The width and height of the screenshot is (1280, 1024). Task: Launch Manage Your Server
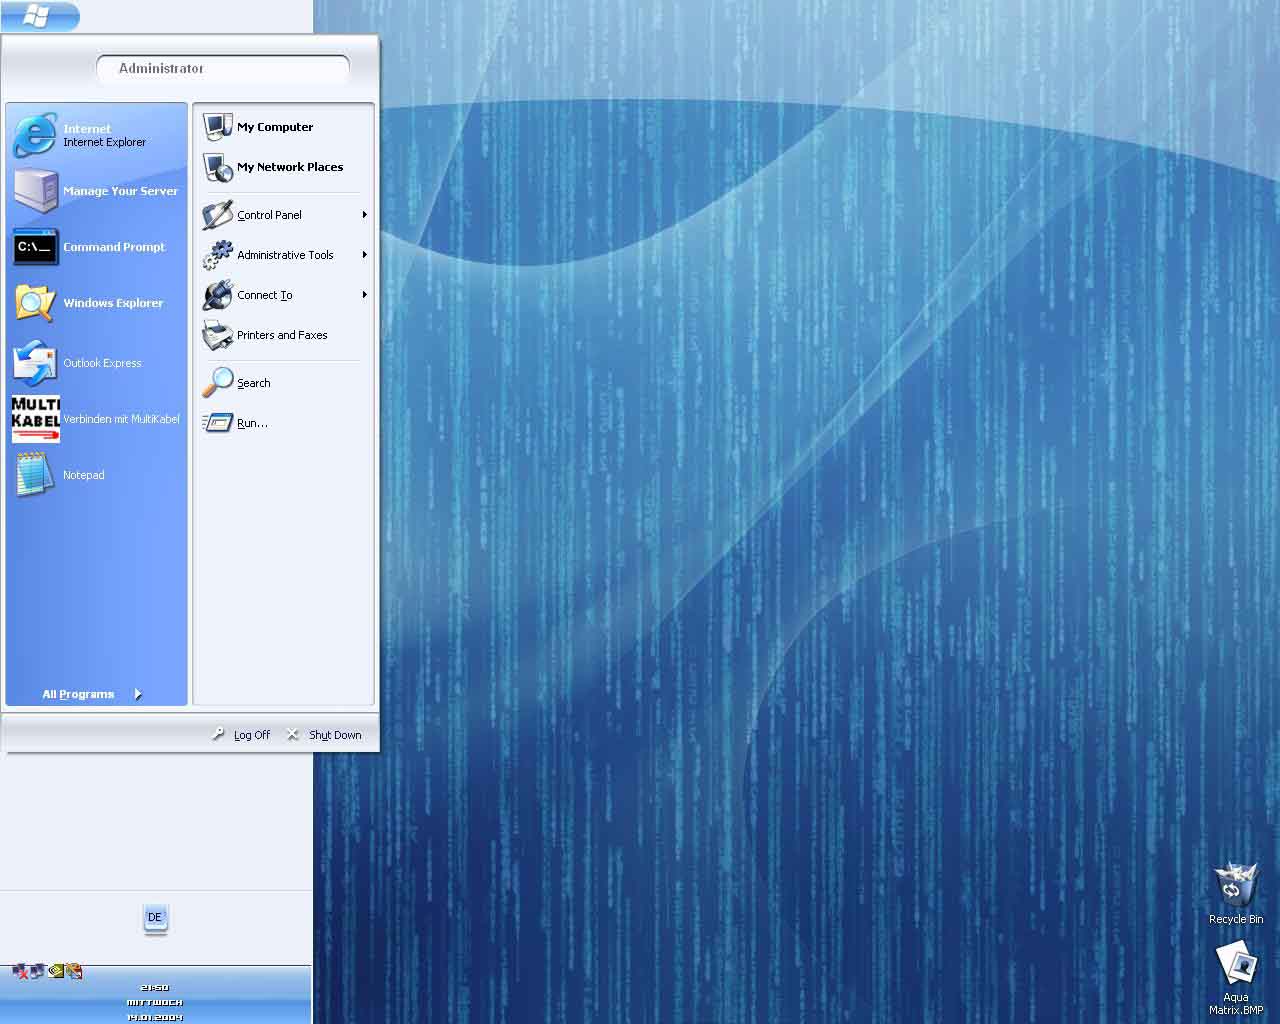[x=97, y=191]
